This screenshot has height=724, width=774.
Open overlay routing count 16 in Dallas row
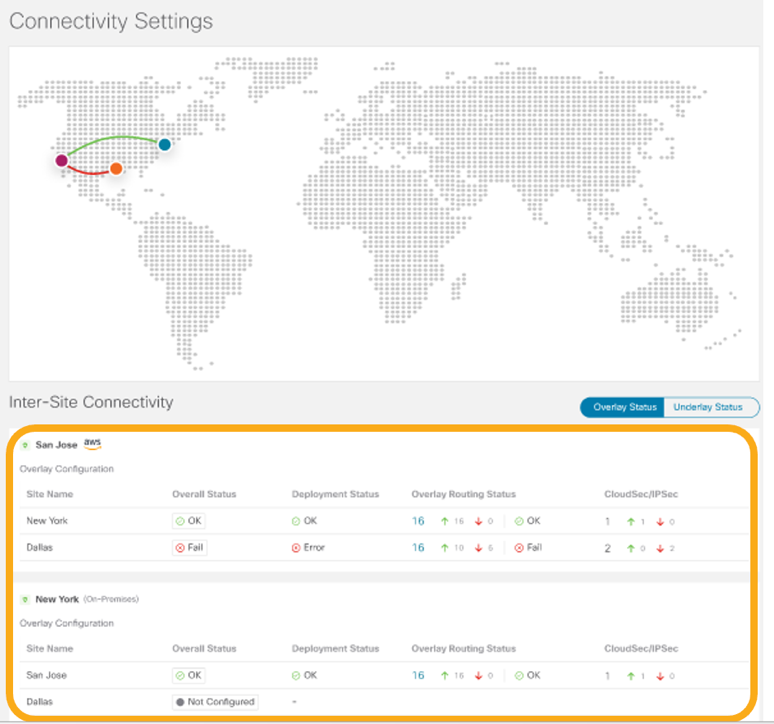(x=418, y=548)
